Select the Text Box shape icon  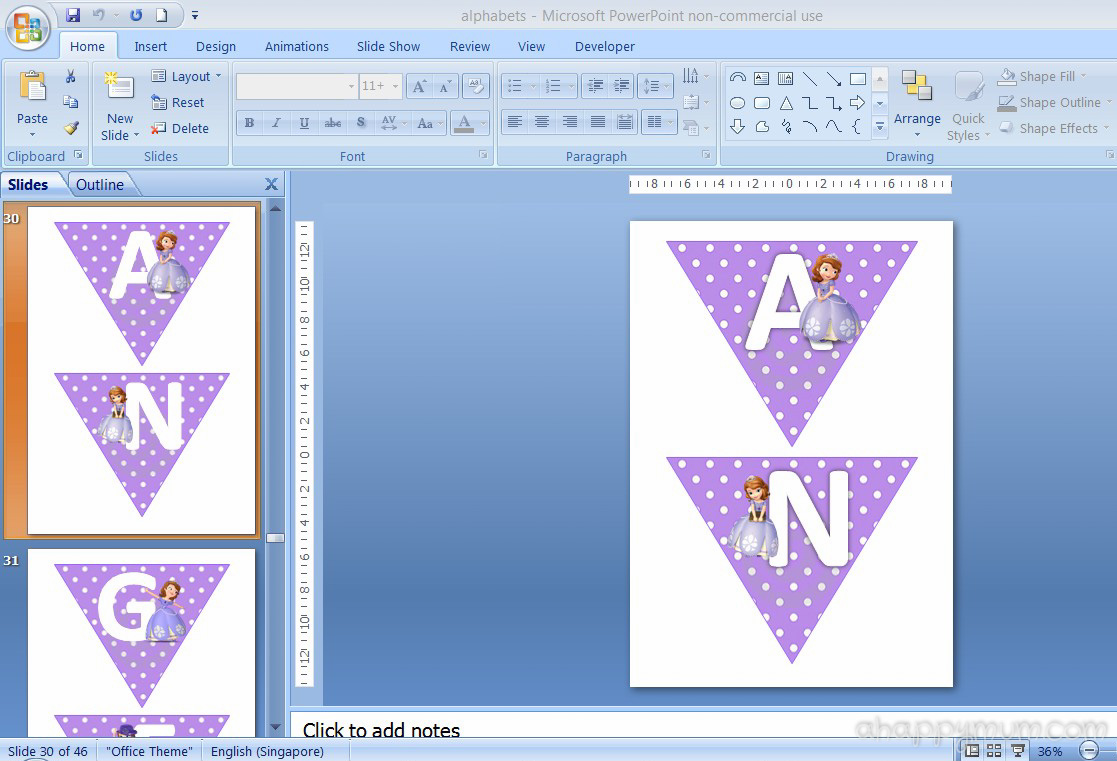(762, 78)
